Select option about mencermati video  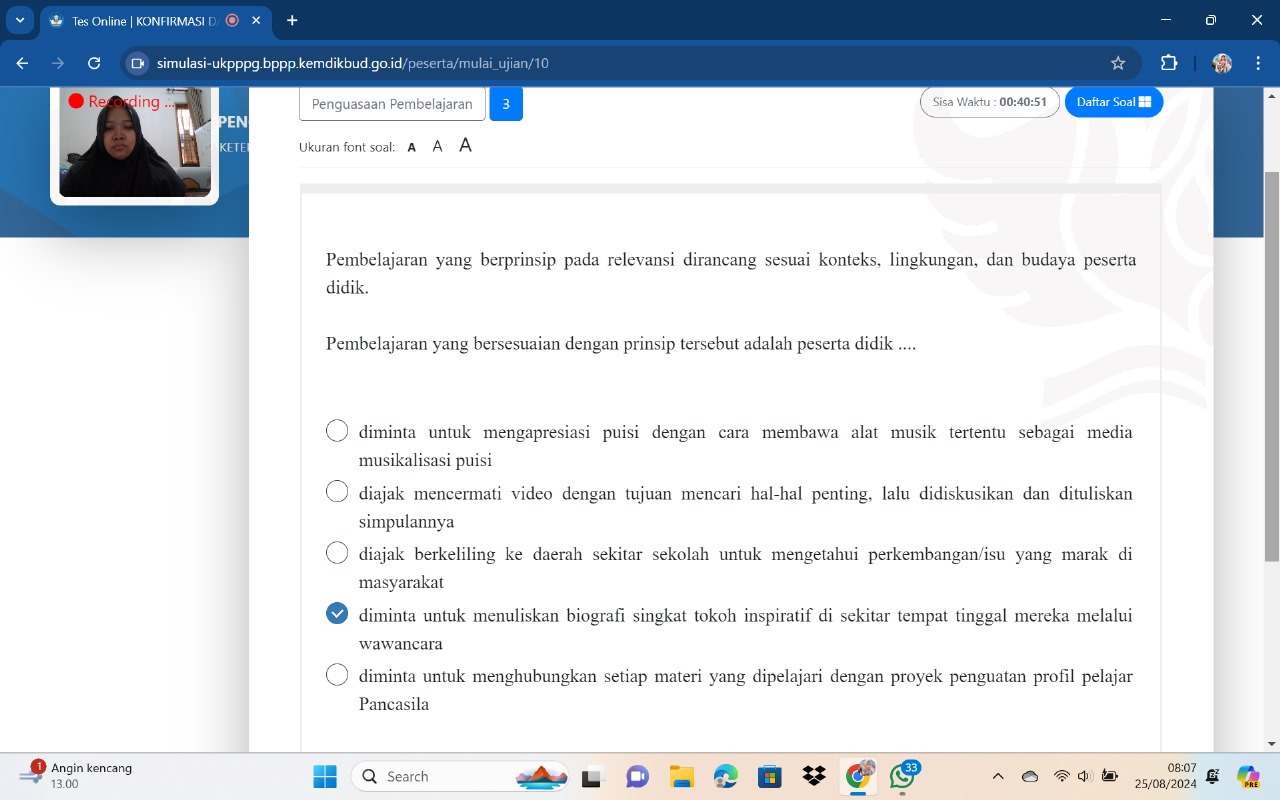(338, 492)
